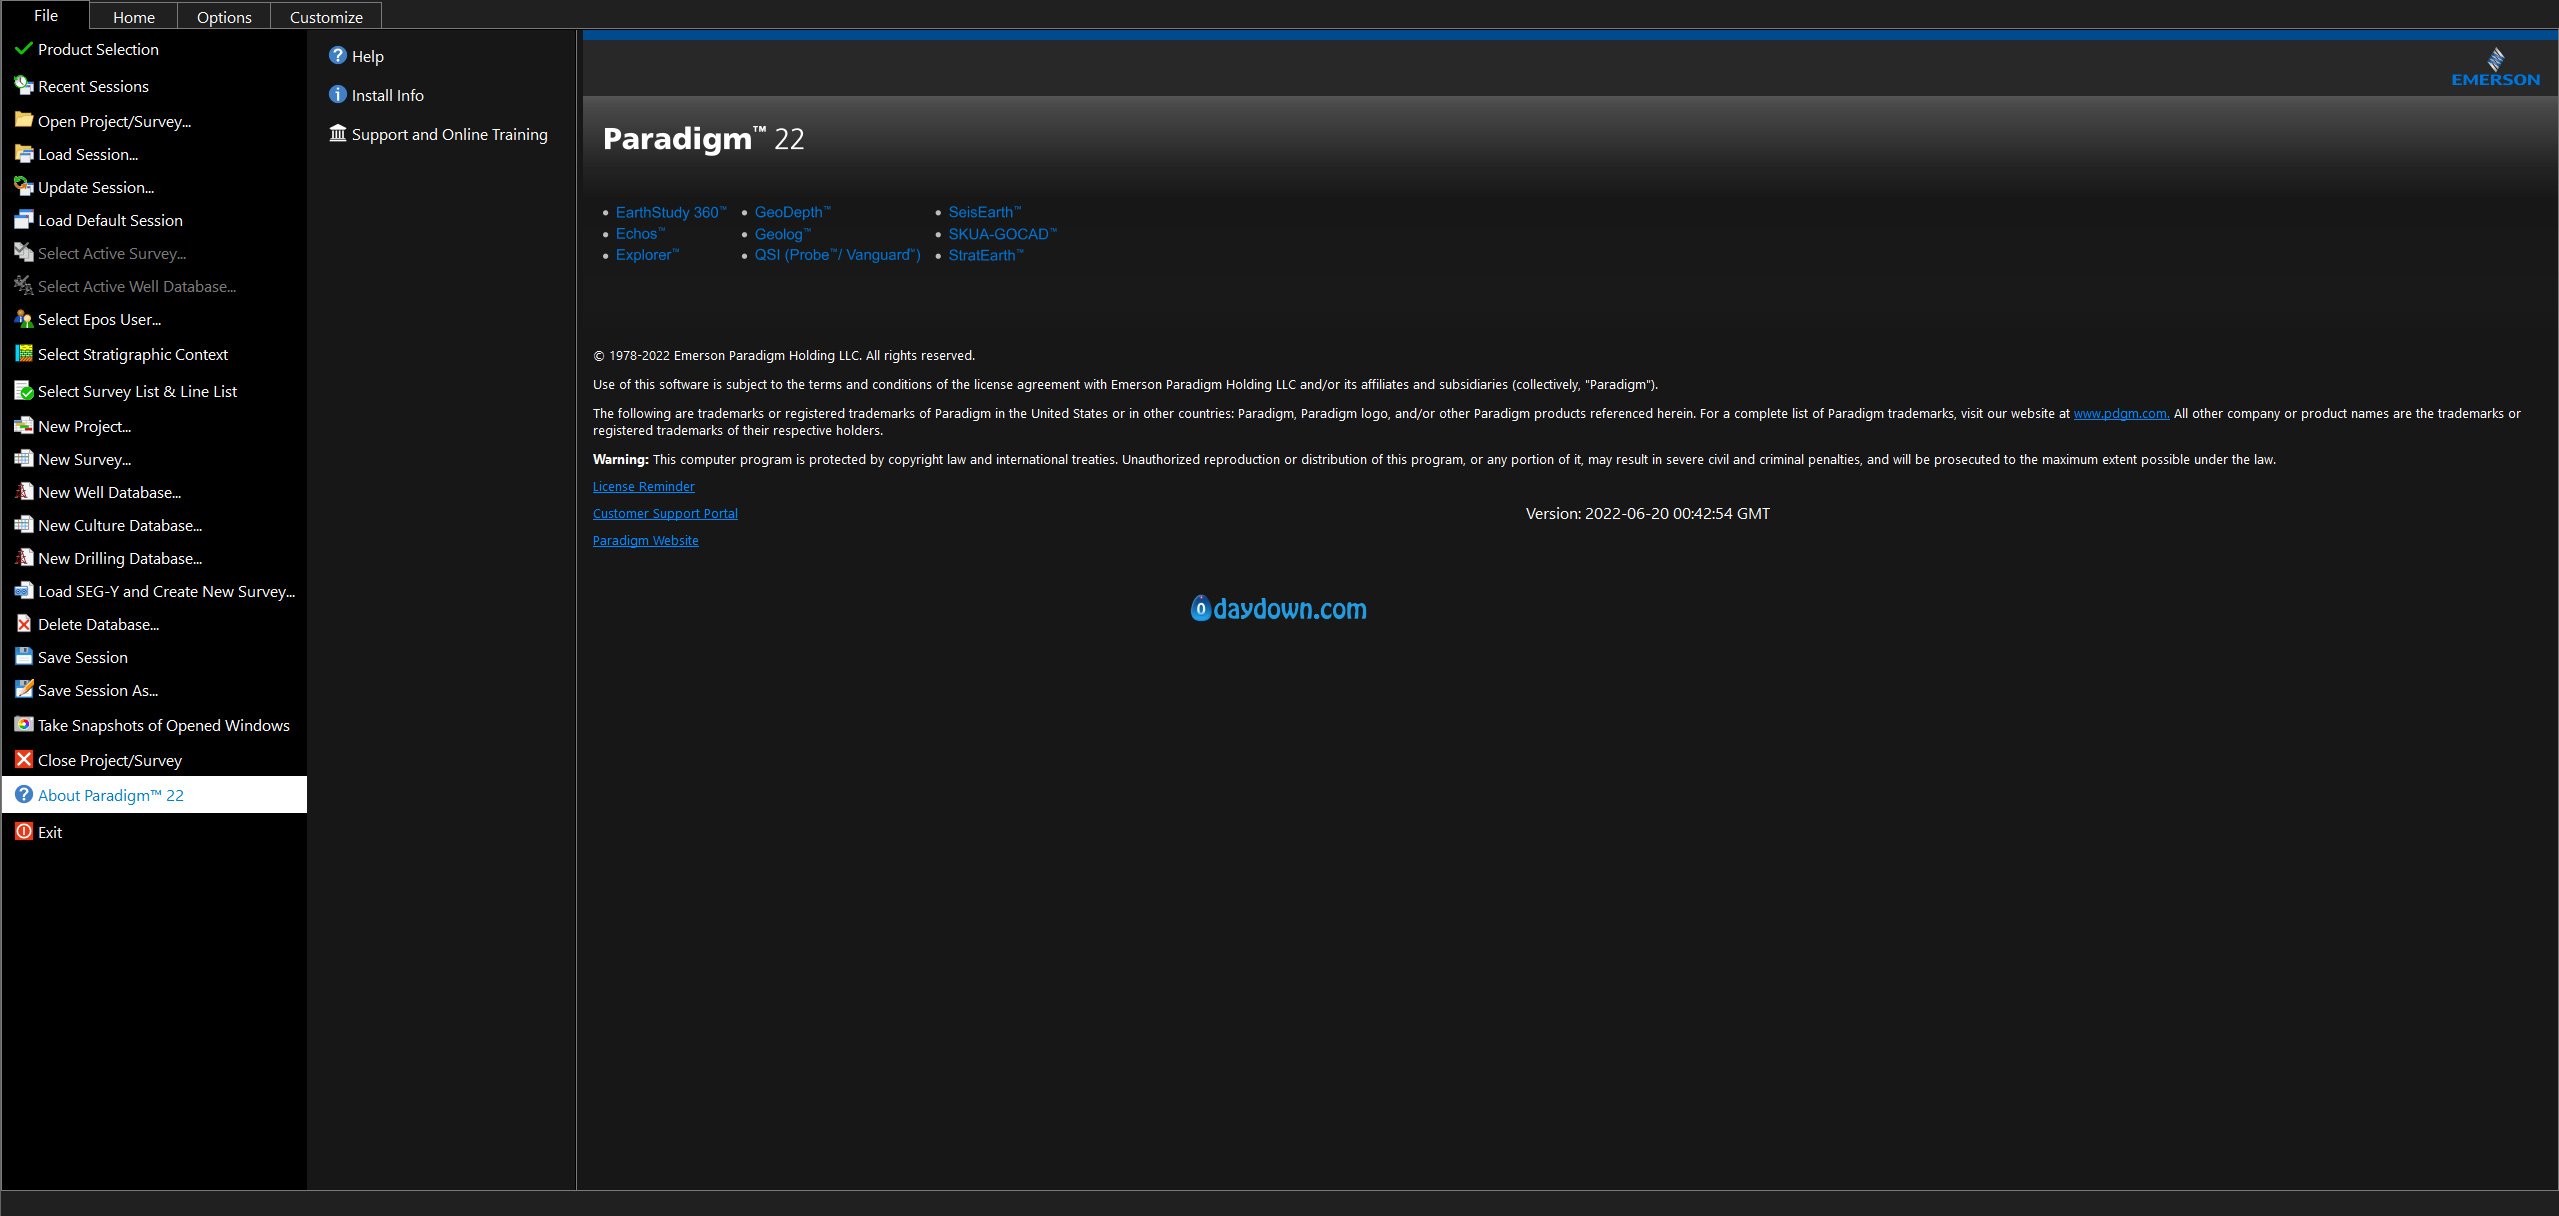Viewport: 2559px width, 1216px height.
Task: Click the Close Project/Survey red X icon
Action: pyautogui.click(x=24, y=760)
